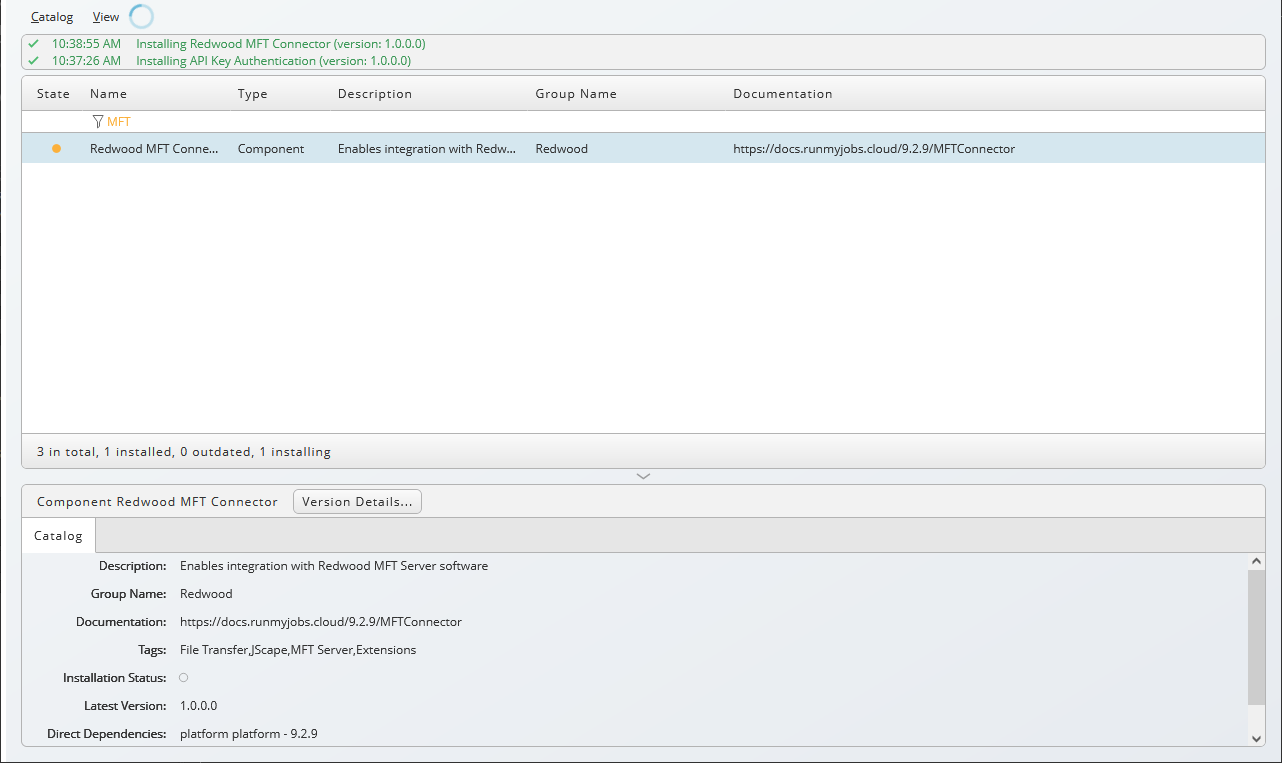The height and width of the screenshot is (763, 1282).
Task: Click the loading spinner icon
Action: point(142,16)
